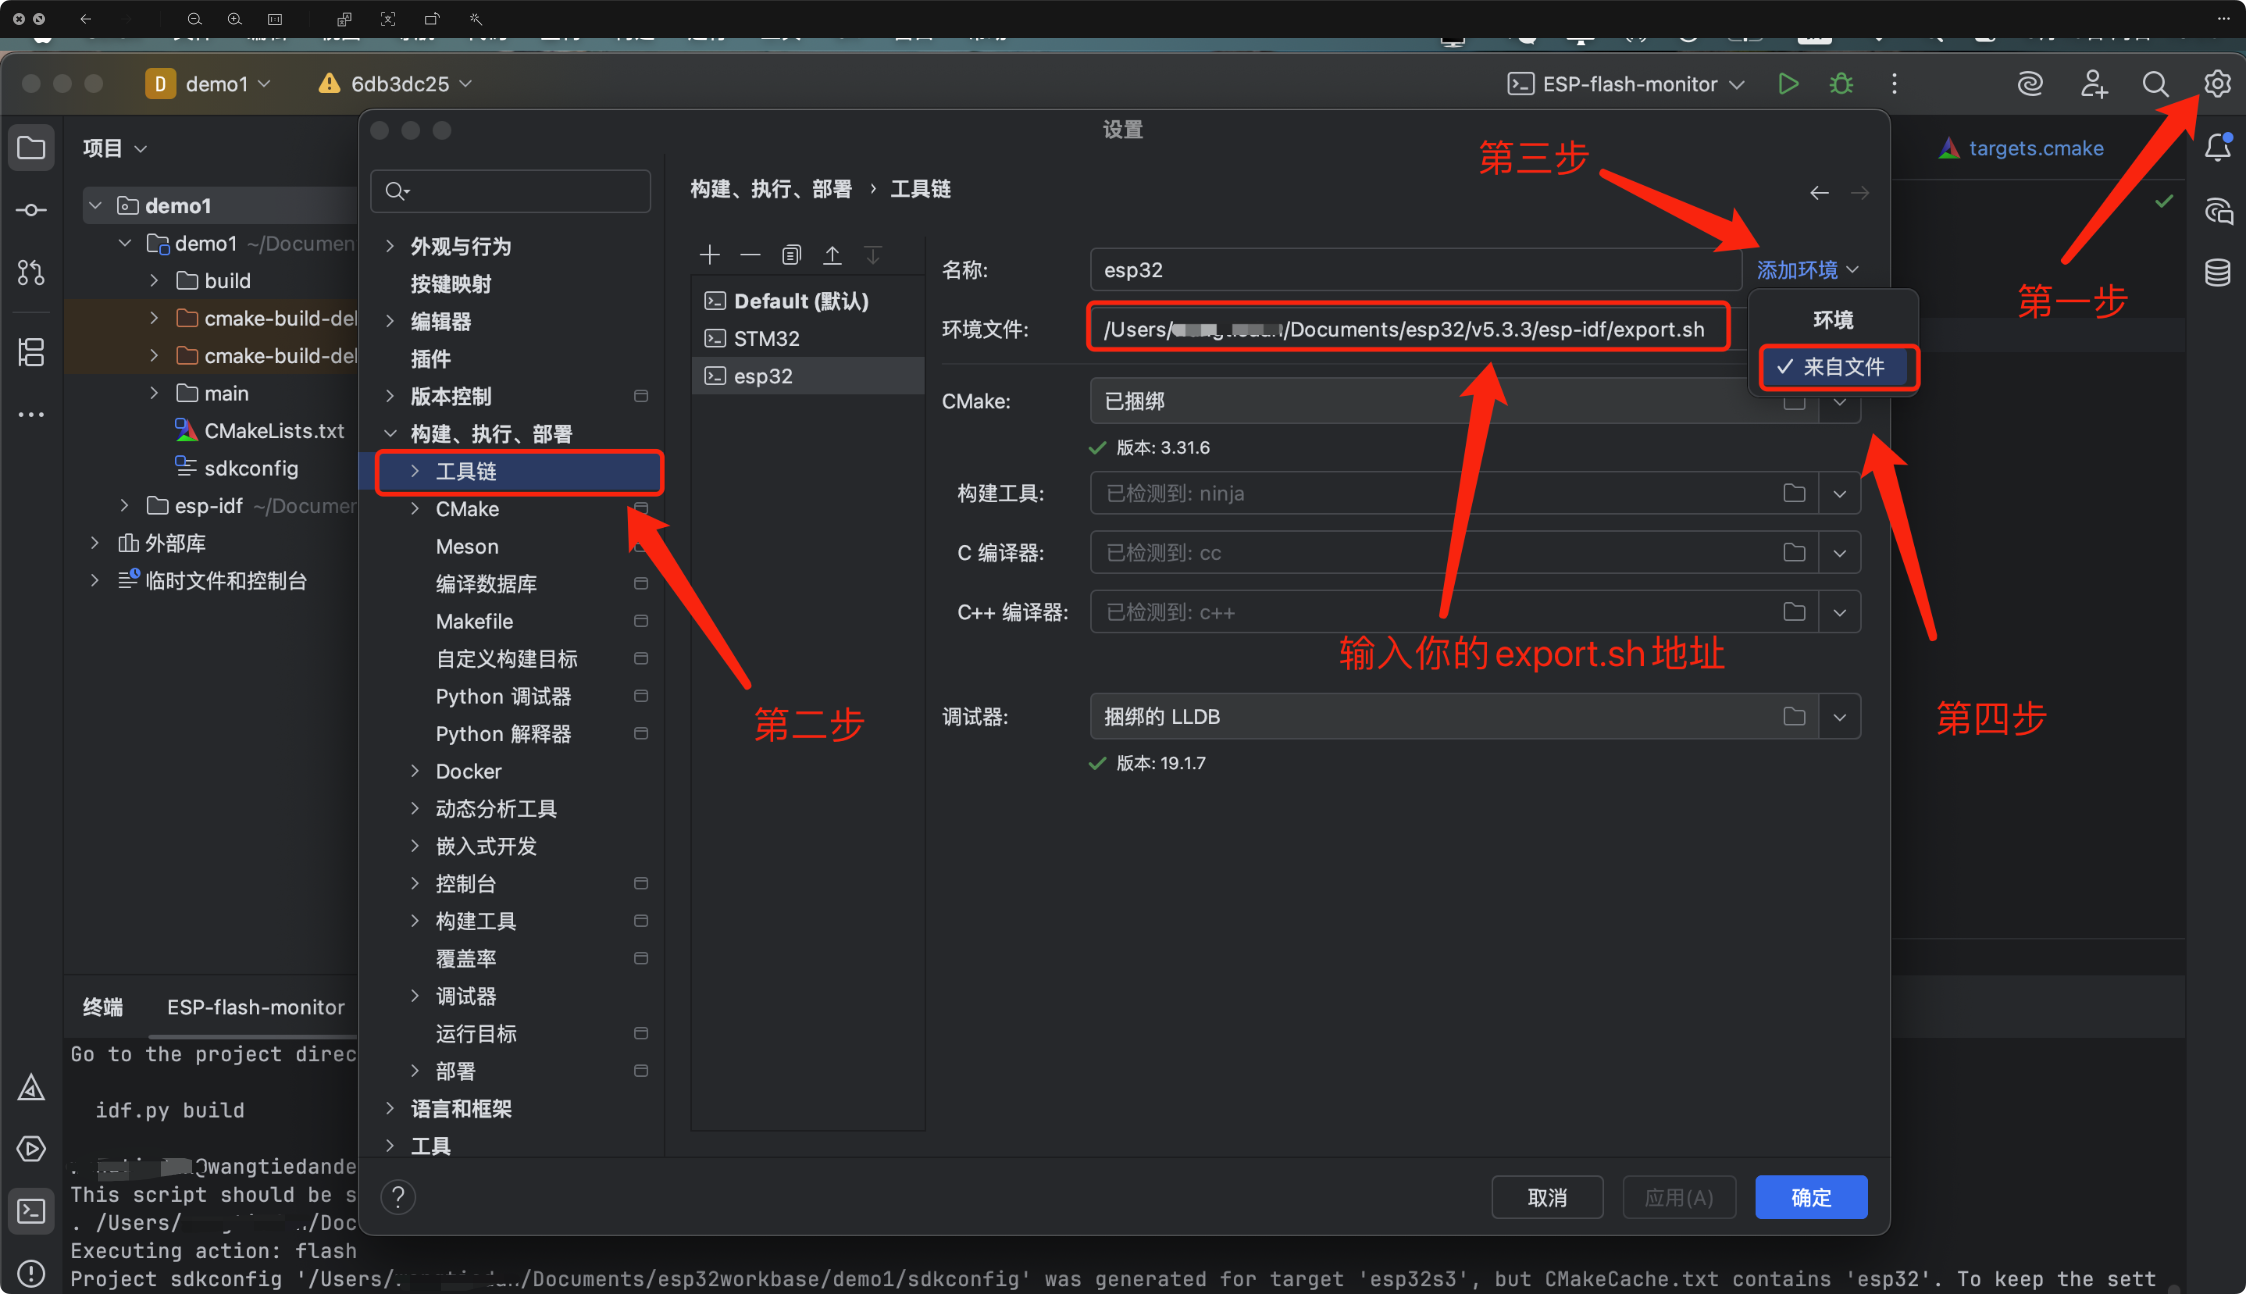Open the CMake tool window triangle icon
2246x1294 pixels.
coord(31,1087)
